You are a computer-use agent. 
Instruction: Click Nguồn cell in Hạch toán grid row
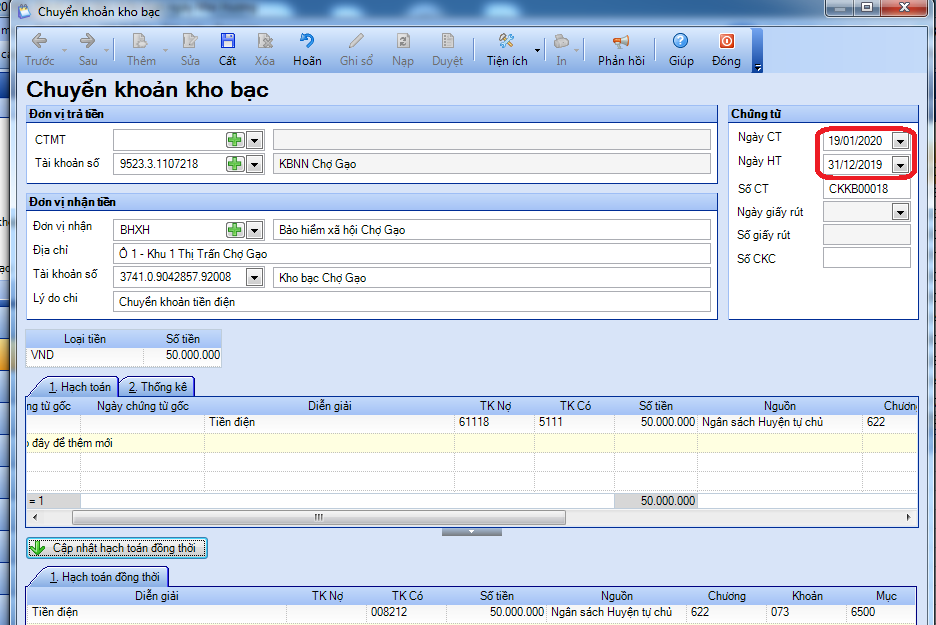(x=780, y=422)
